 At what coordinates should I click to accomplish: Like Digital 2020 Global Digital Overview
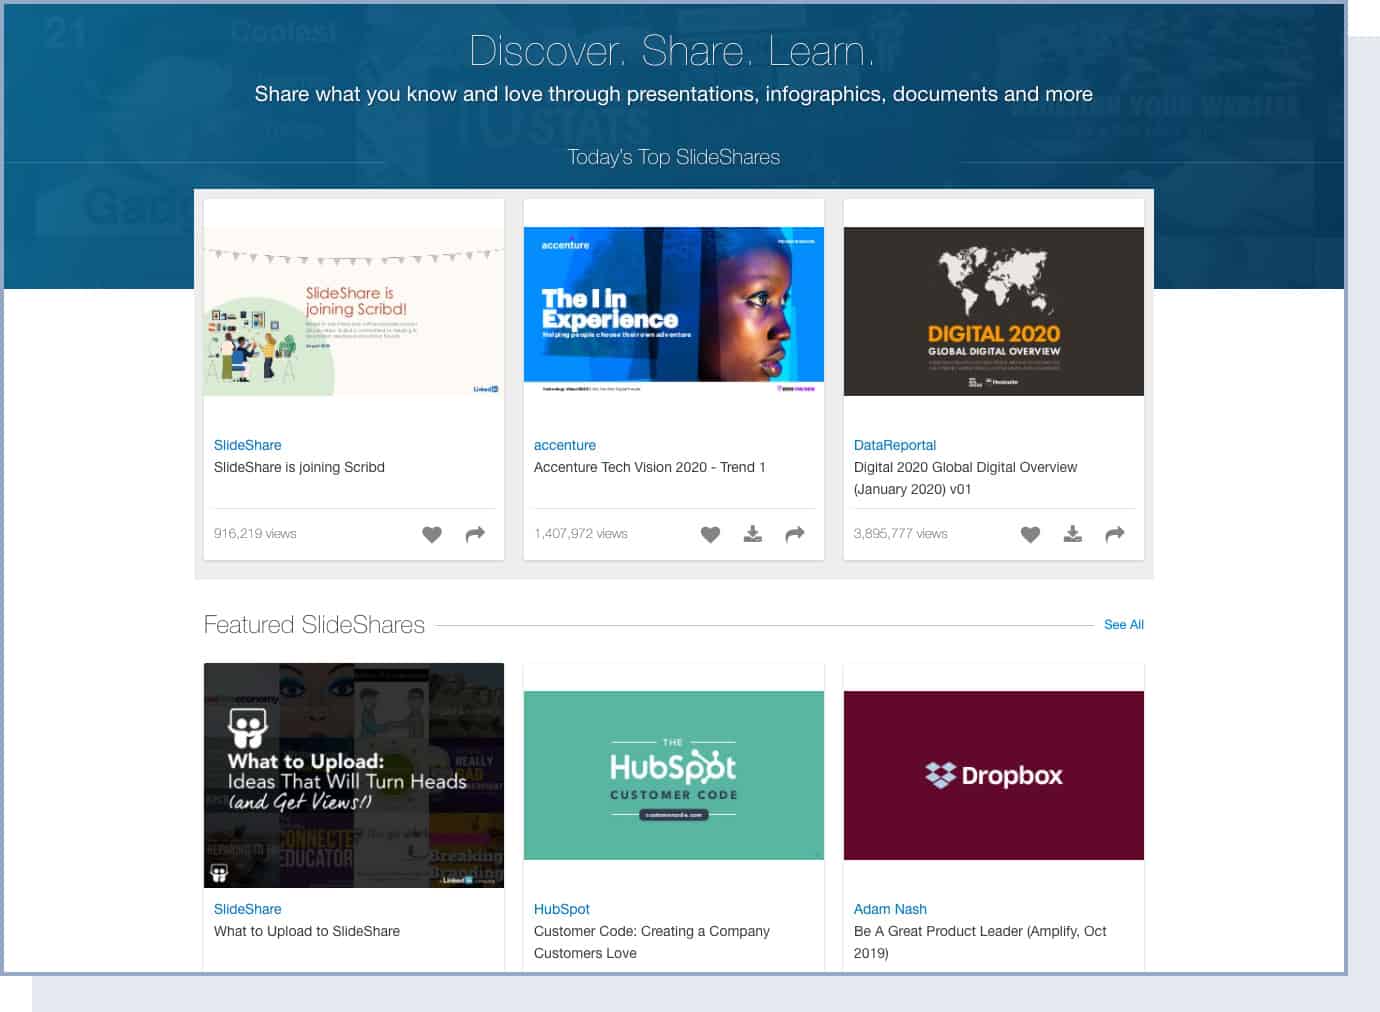[1030, 534]
